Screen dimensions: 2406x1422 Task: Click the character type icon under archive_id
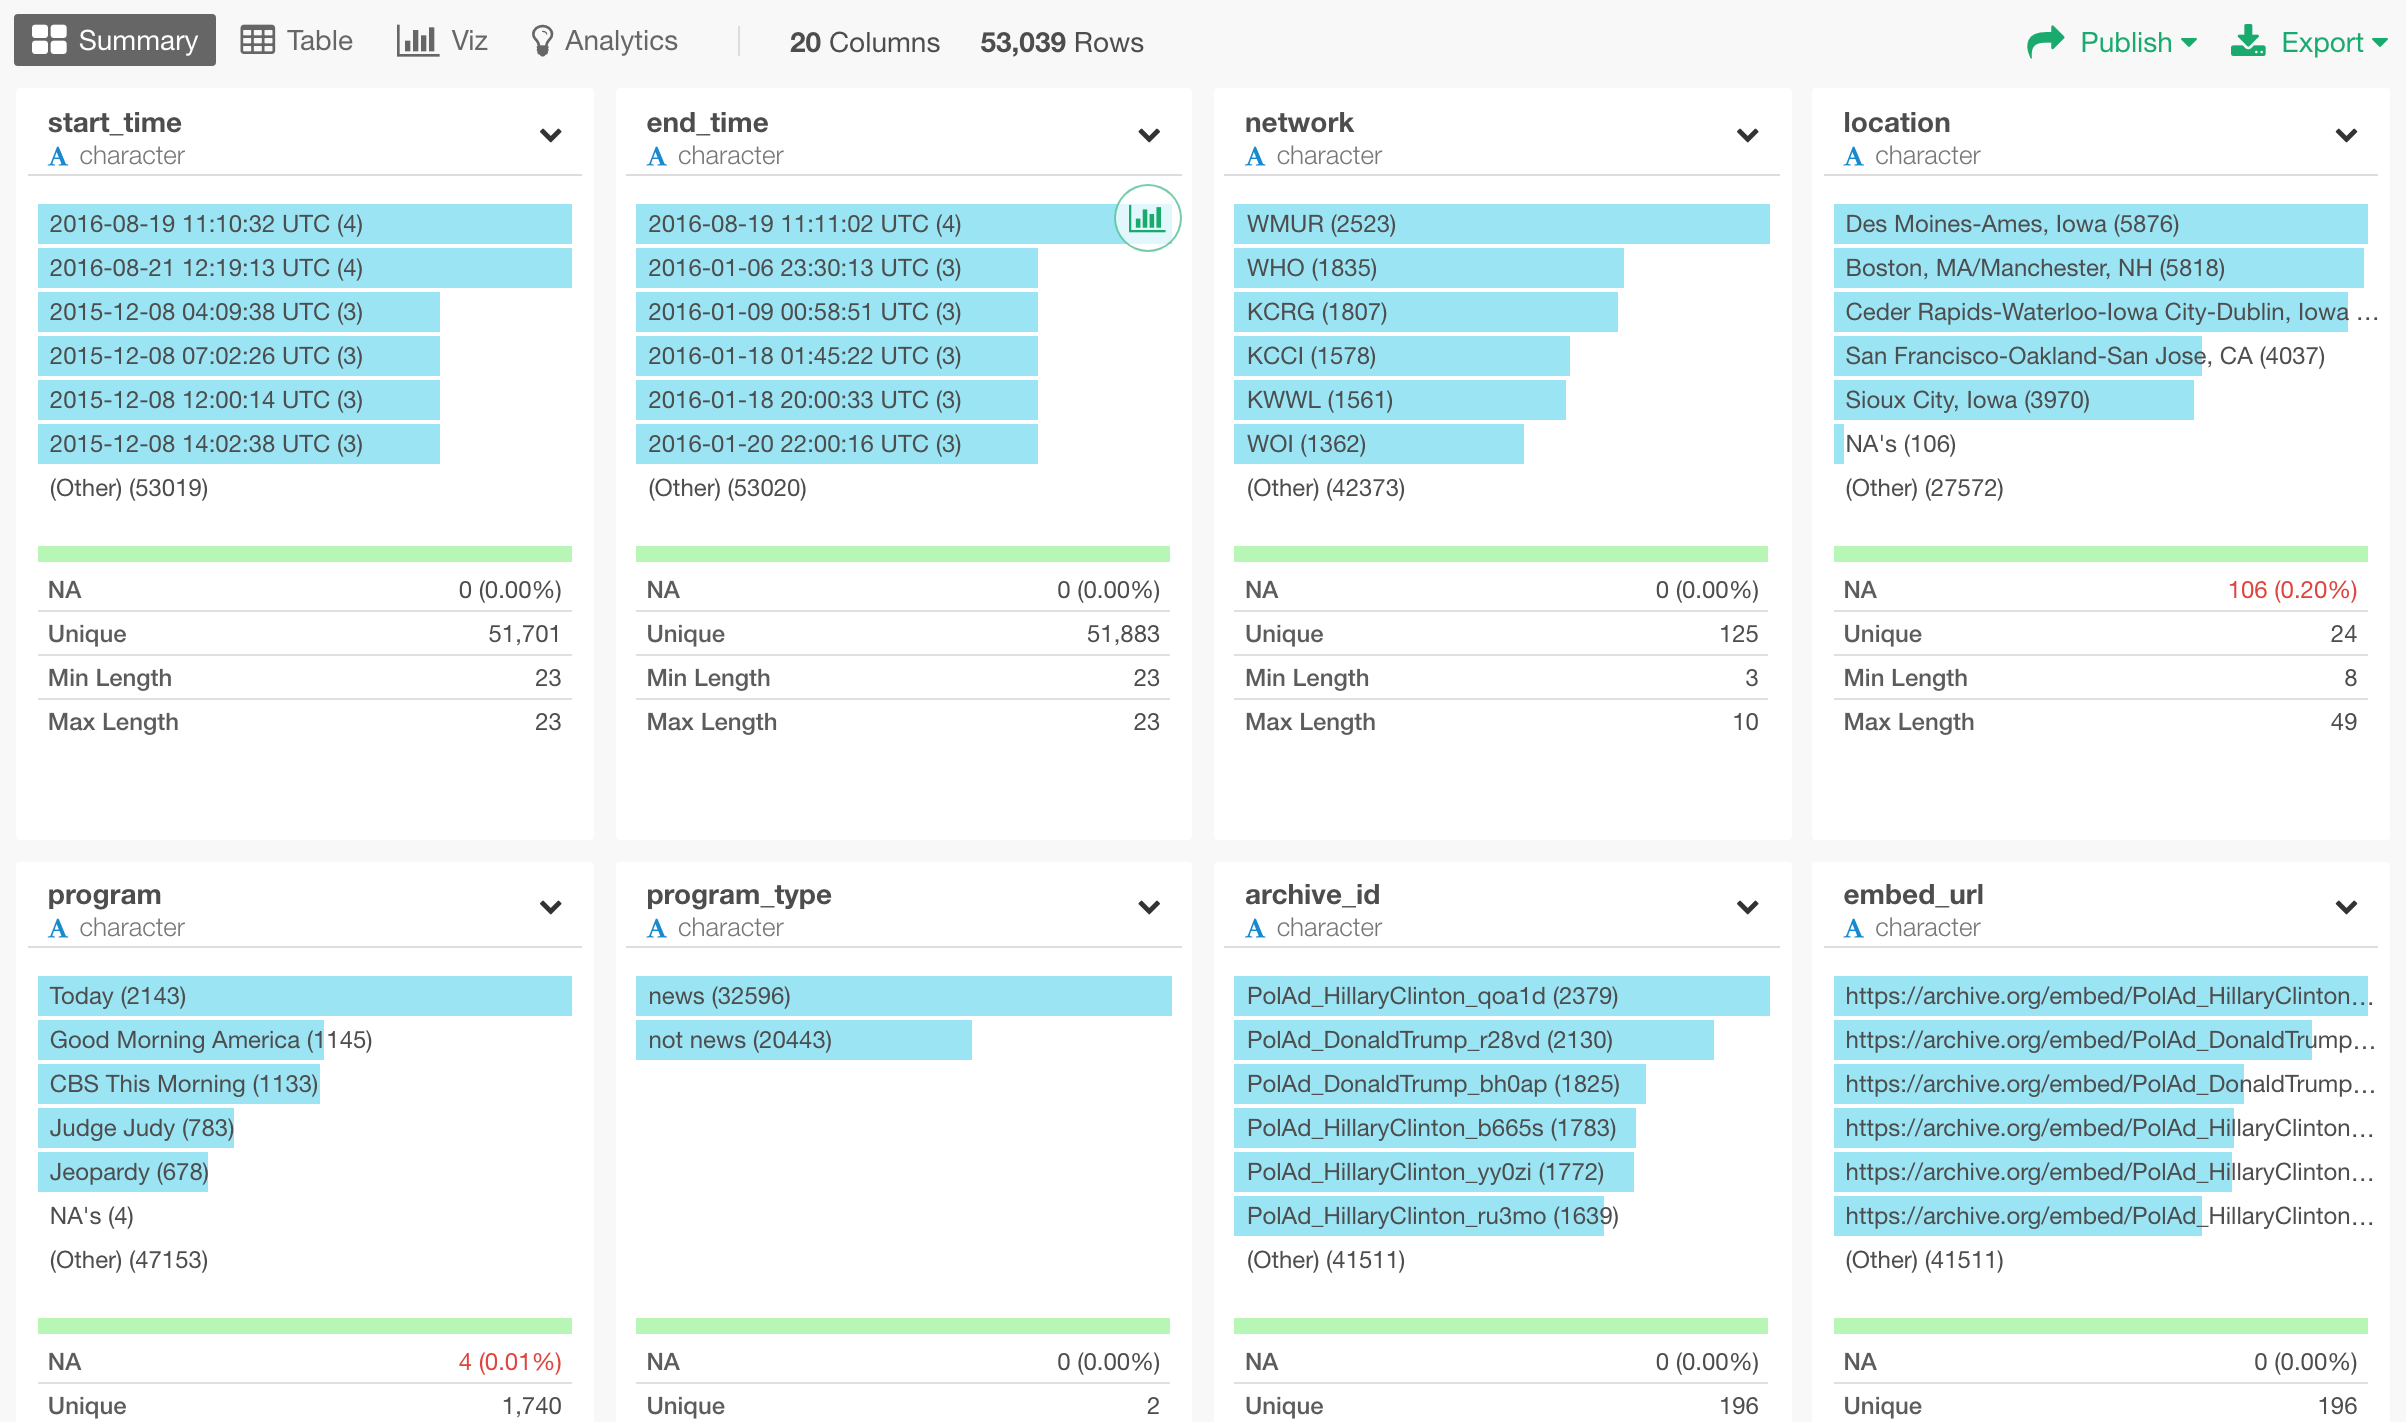[x=1255, y=928]
